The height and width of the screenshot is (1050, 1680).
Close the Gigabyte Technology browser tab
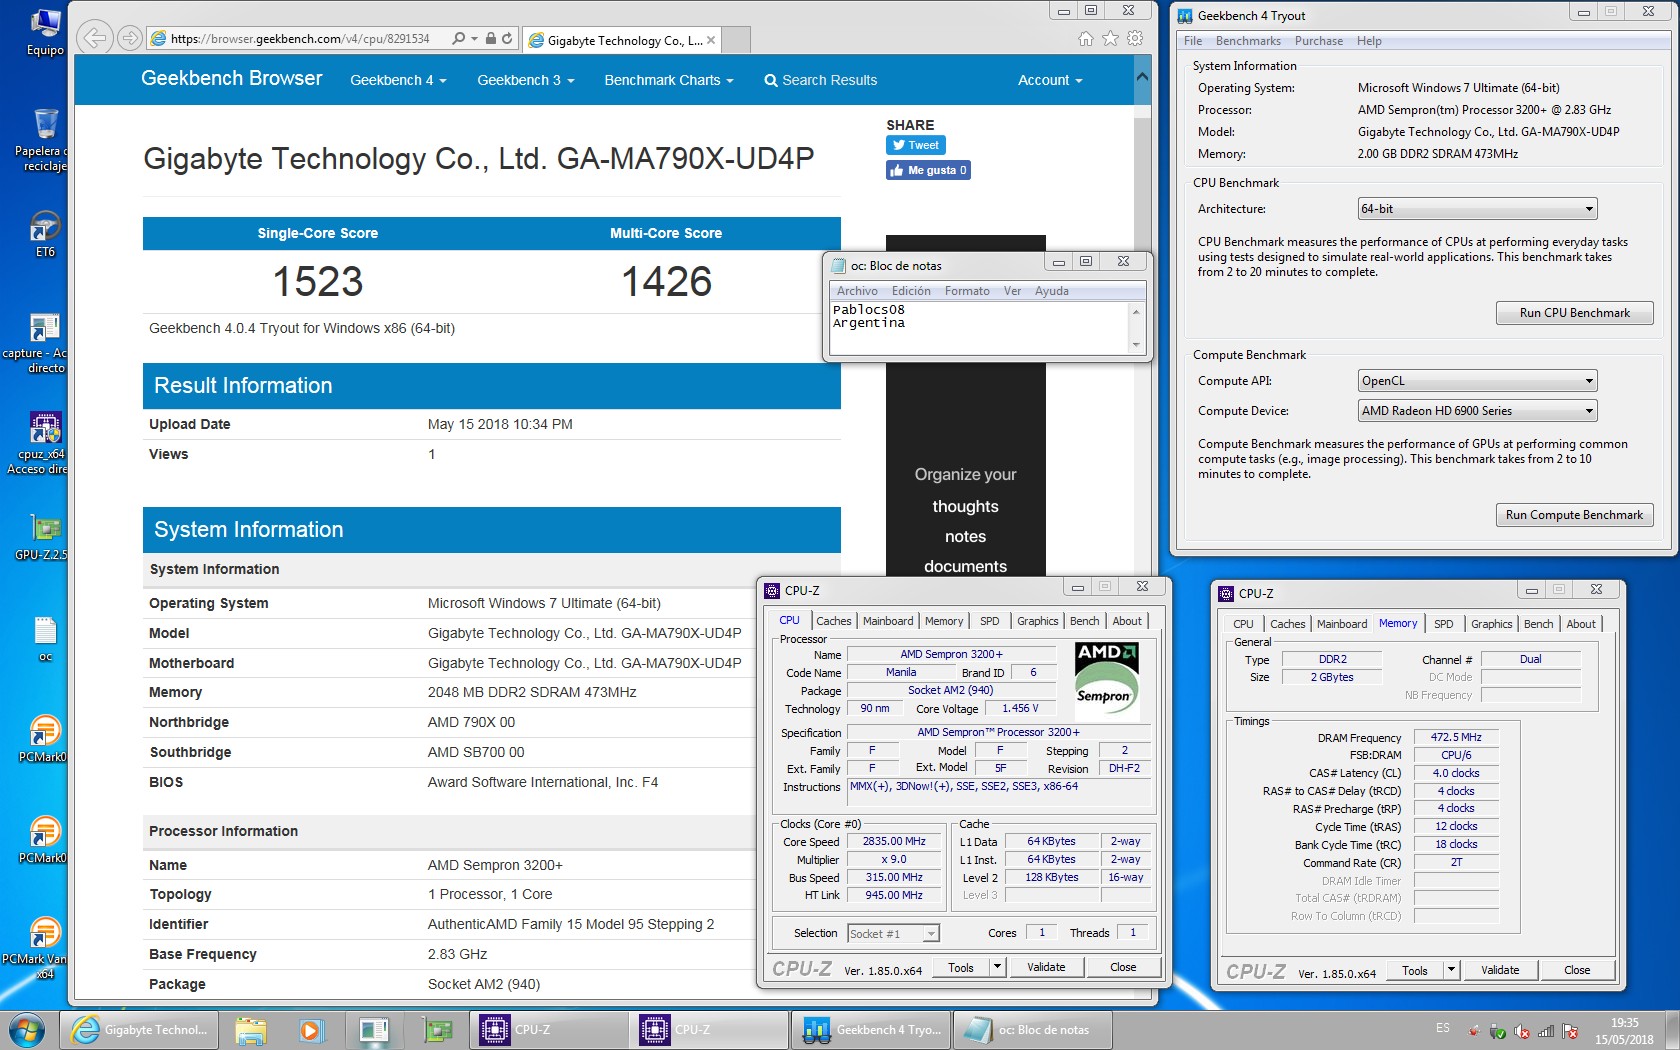(x=711, y=41)
